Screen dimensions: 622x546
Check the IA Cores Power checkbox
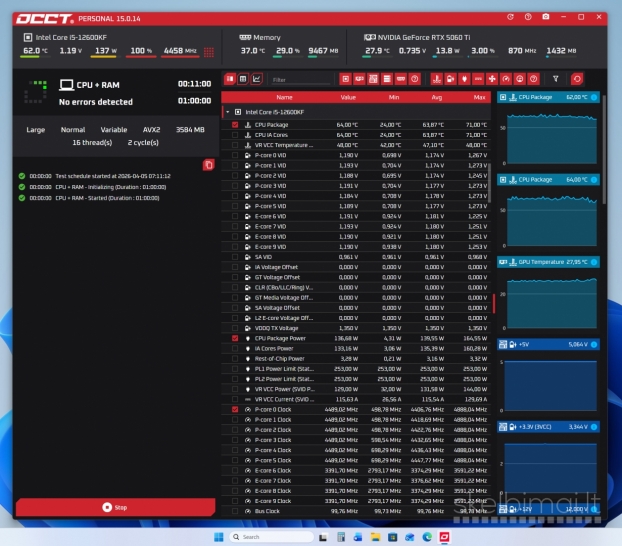tap(235, 348)
